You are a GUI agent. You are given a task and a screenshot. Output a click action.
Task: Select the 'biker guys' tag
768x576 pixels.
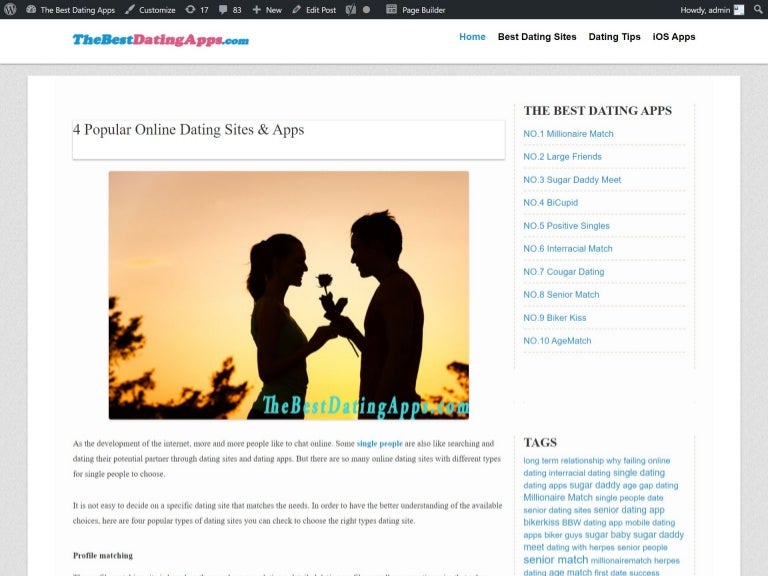click(x=563, y=535)
